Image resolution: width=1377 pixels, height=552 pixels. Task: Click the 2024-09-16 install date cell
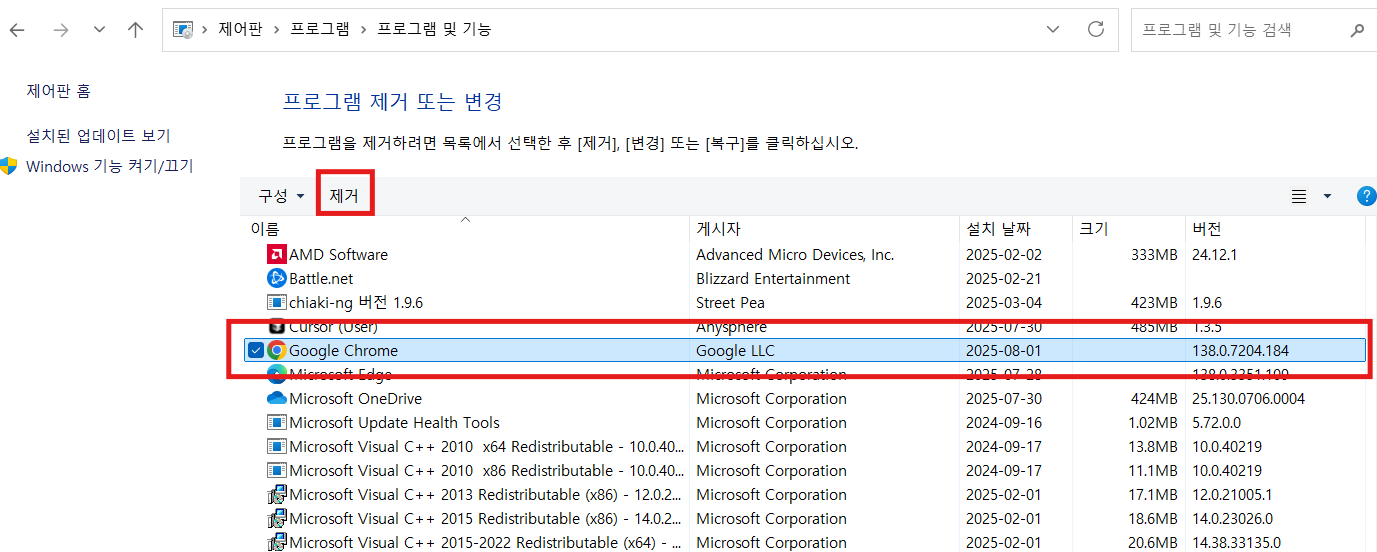click(x=1003, y=423)
